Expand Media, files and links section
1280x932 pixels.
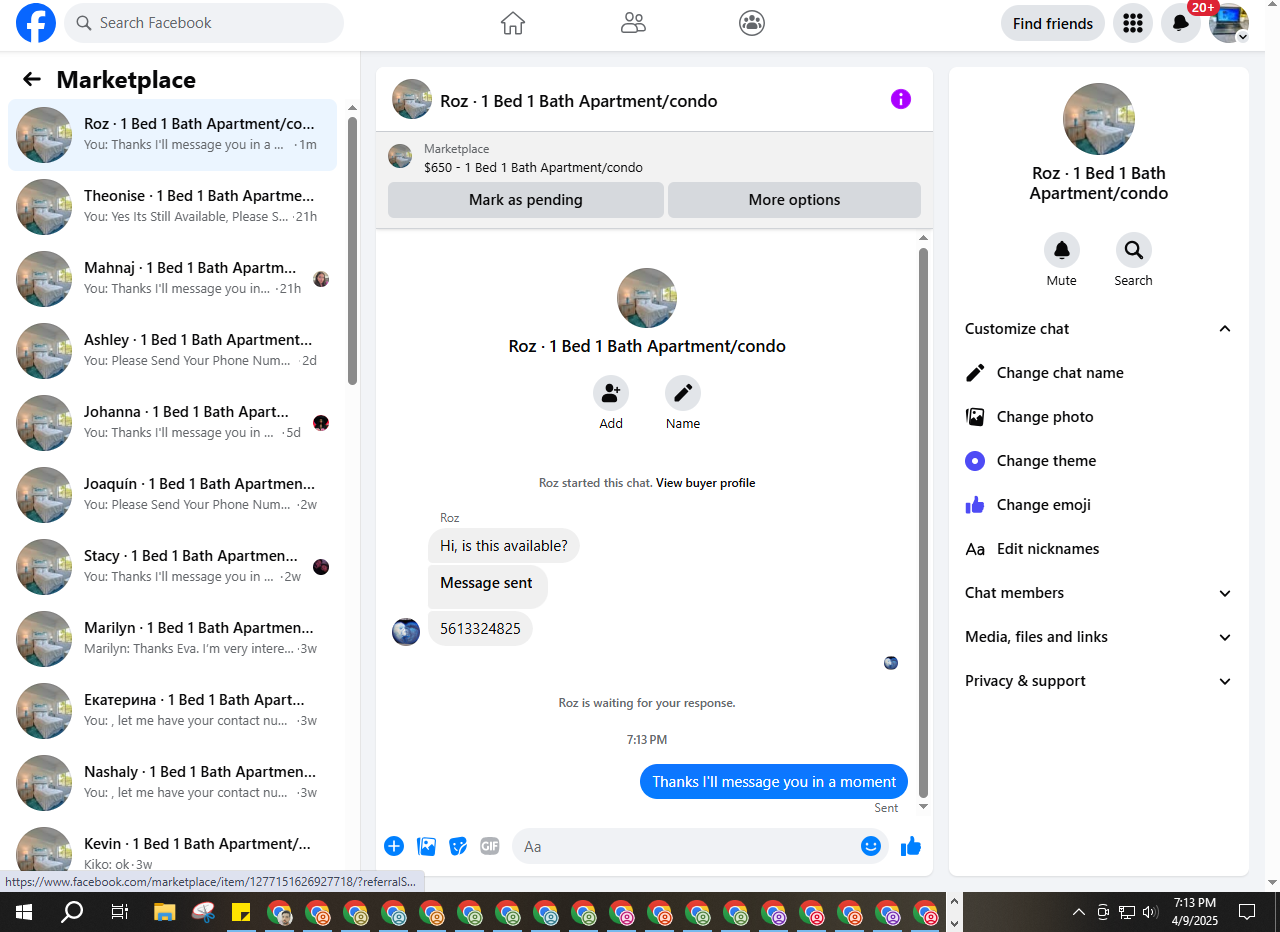pyautogui.click(x=1099, y=637)
